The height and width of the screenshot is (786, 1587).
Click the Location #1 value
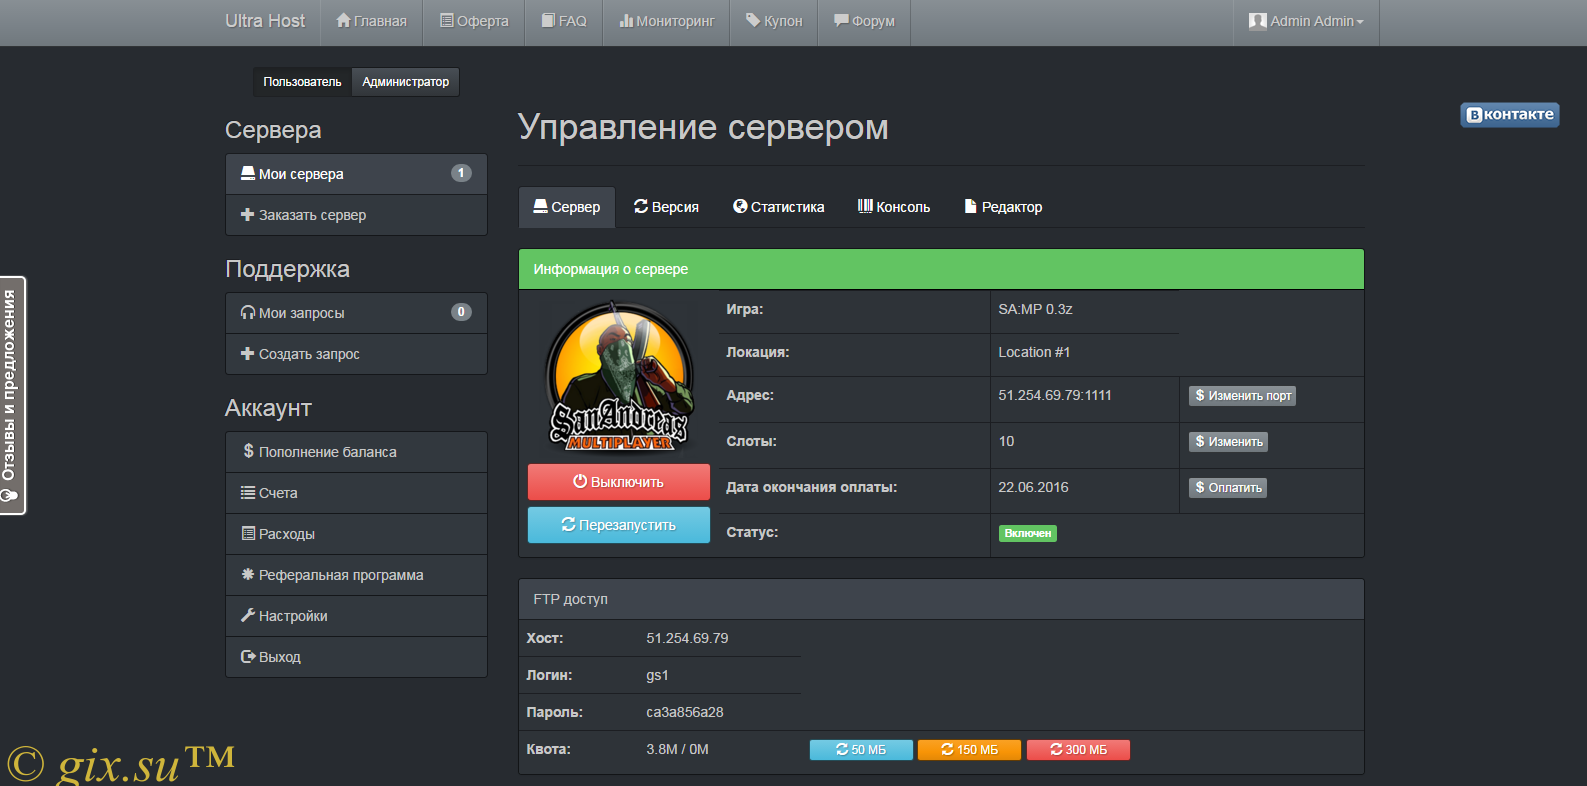point(1034,352)
